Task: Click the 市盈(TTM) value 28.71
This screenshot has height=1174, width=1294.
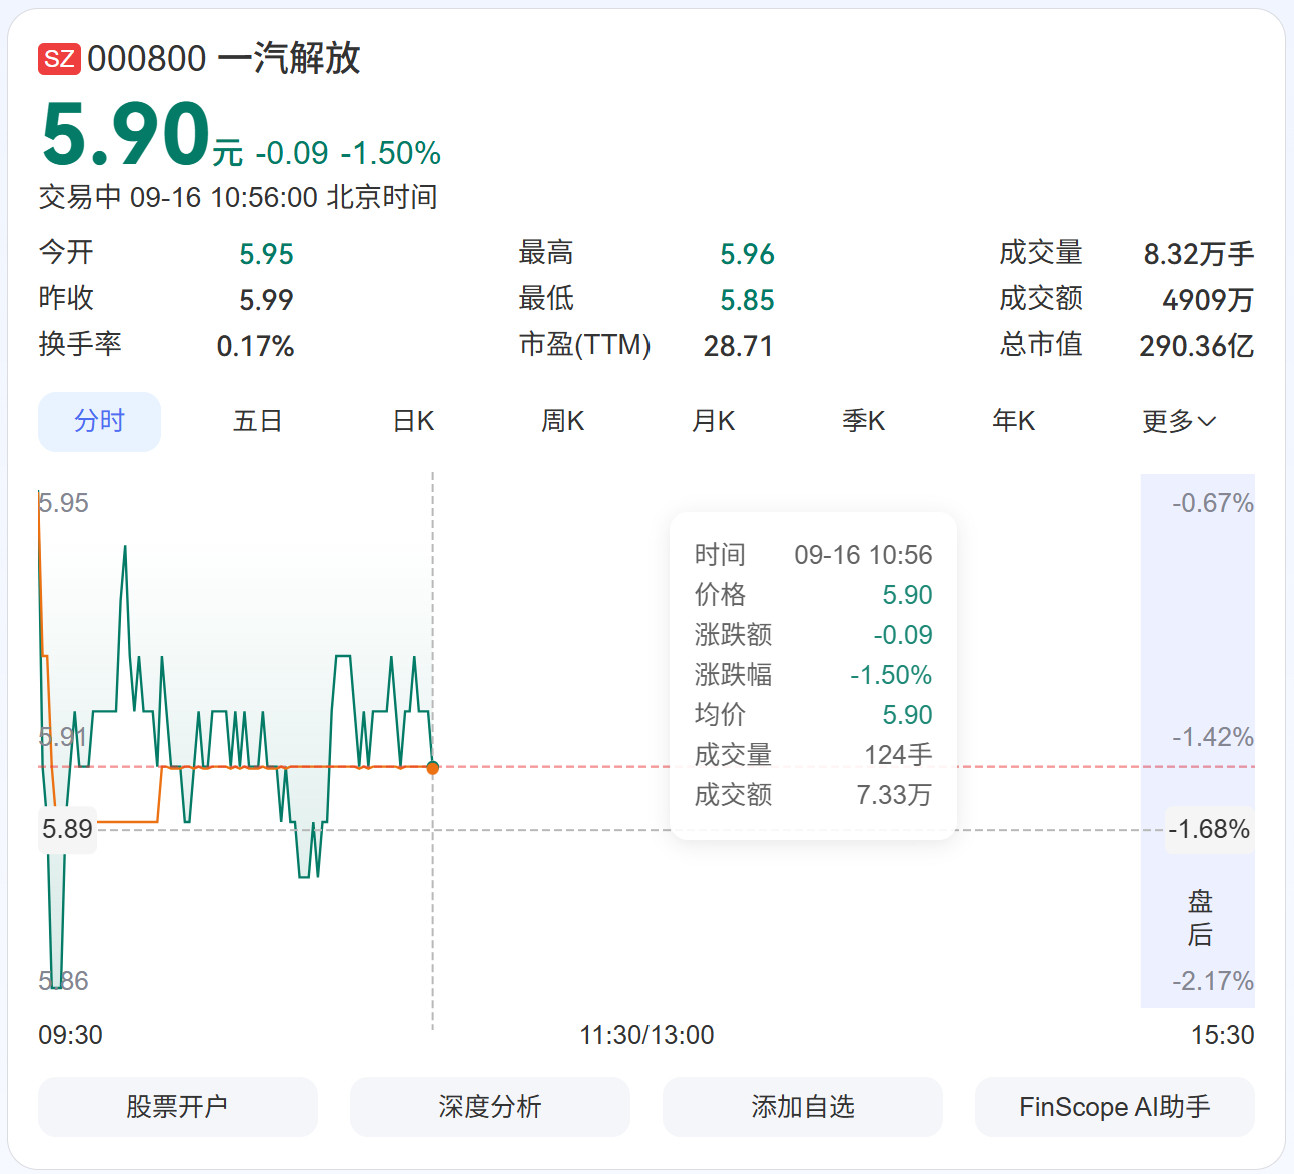Action: pos(738,346)
